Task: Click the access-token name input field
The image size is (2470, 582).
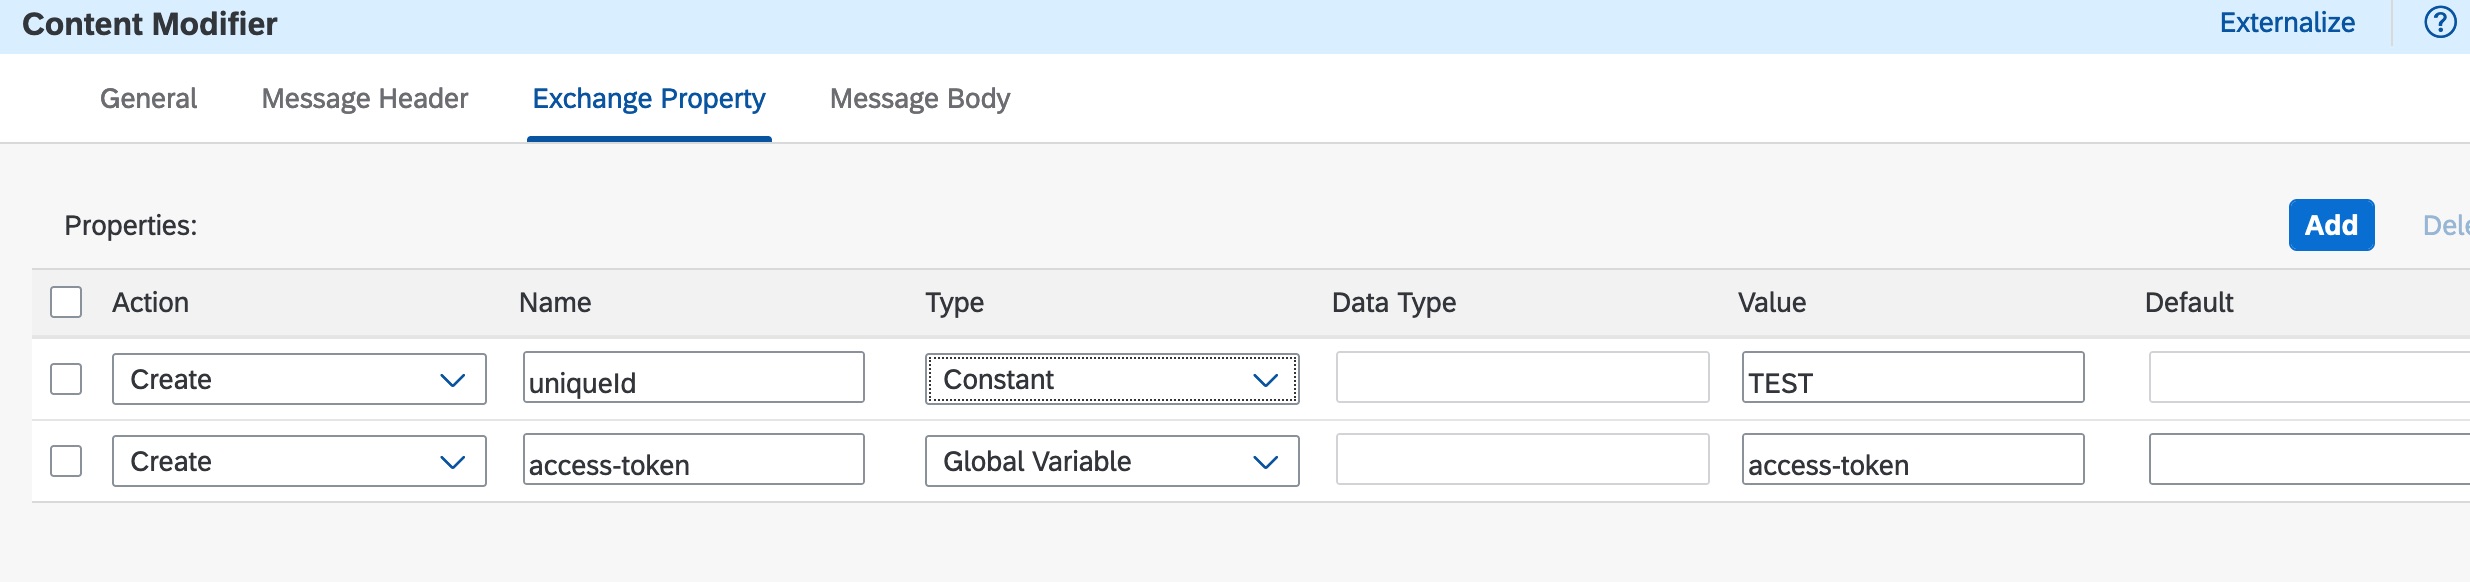Action: pos(693,460)
